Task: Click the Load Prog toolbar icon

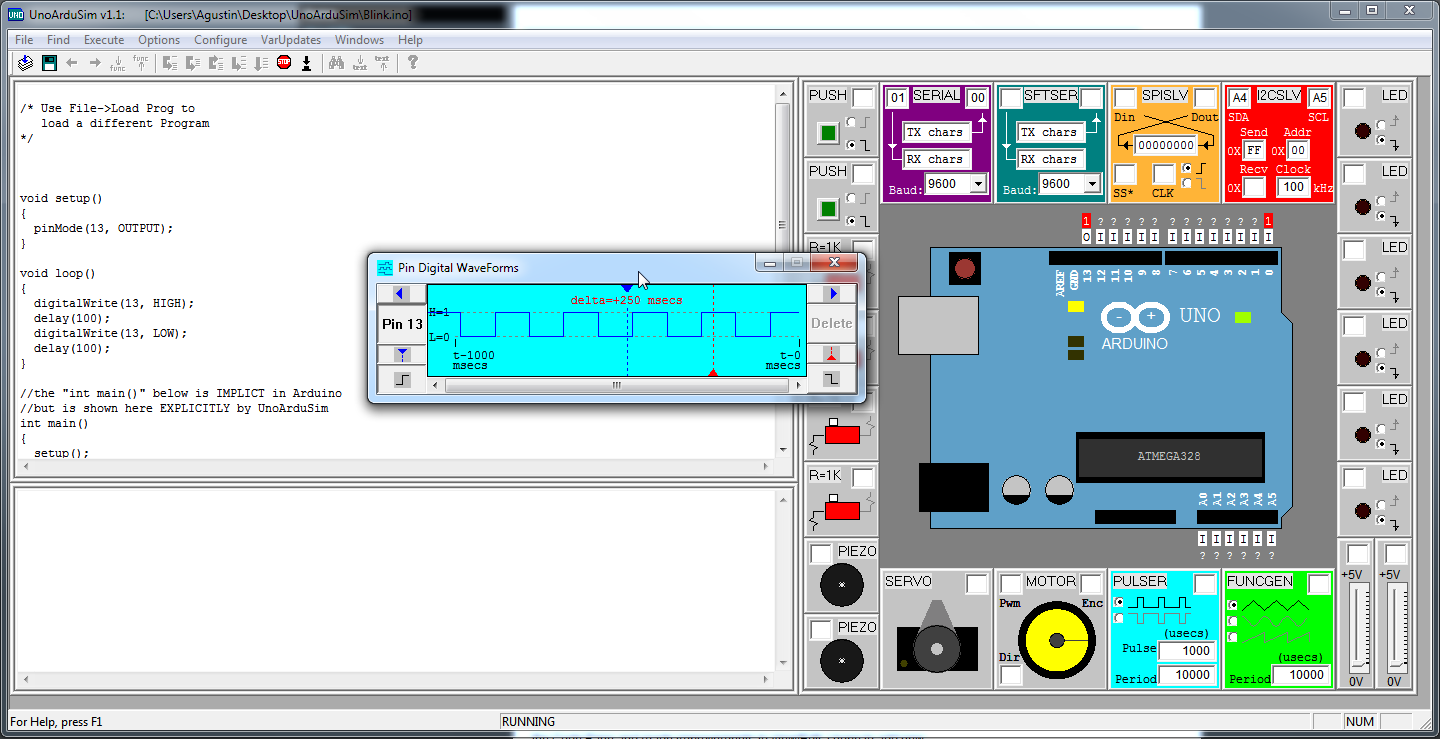Action: [25, 62]
